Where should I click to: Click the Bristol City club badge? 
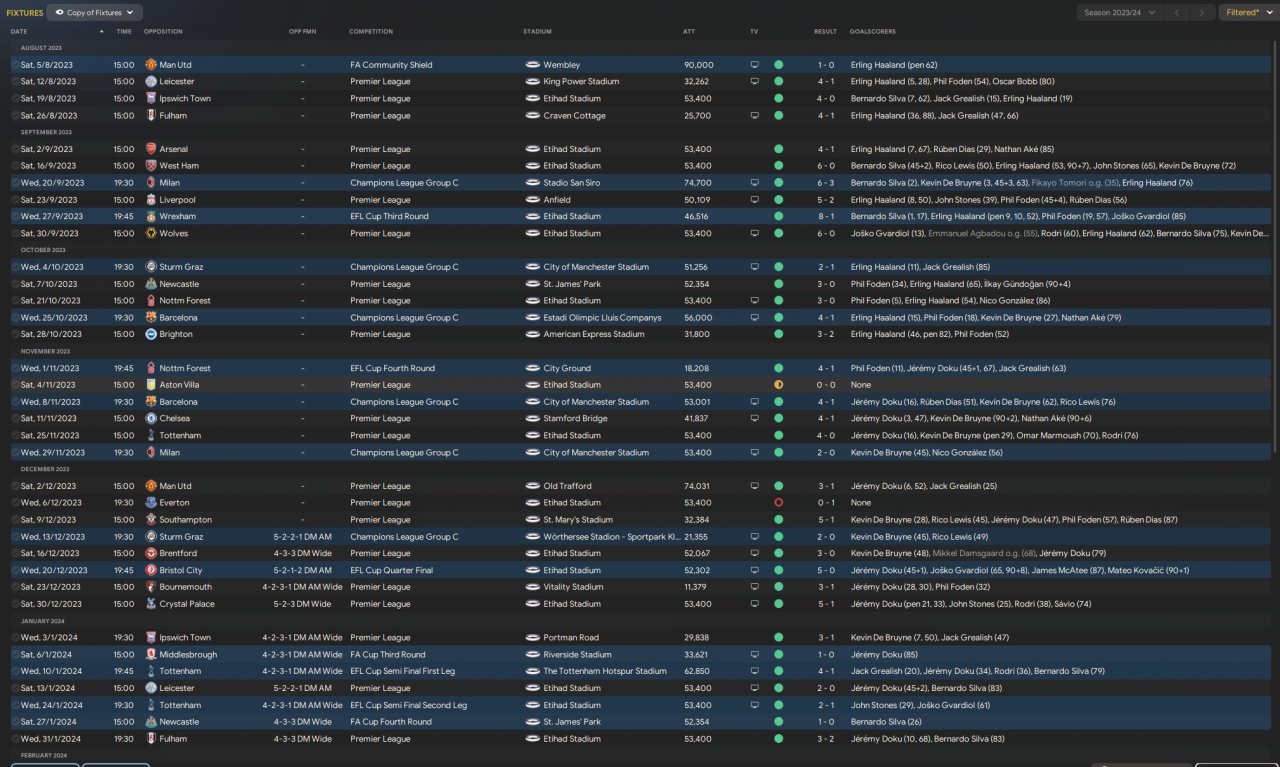coord(150,570)
